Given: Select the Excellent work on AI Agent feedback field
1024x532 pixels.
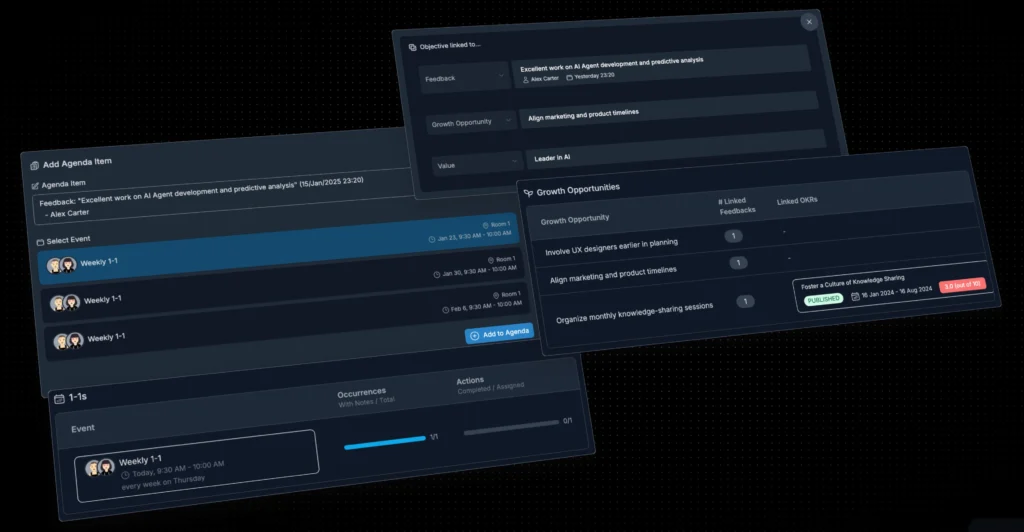Looking at the screenshot, I should point(661,66).
